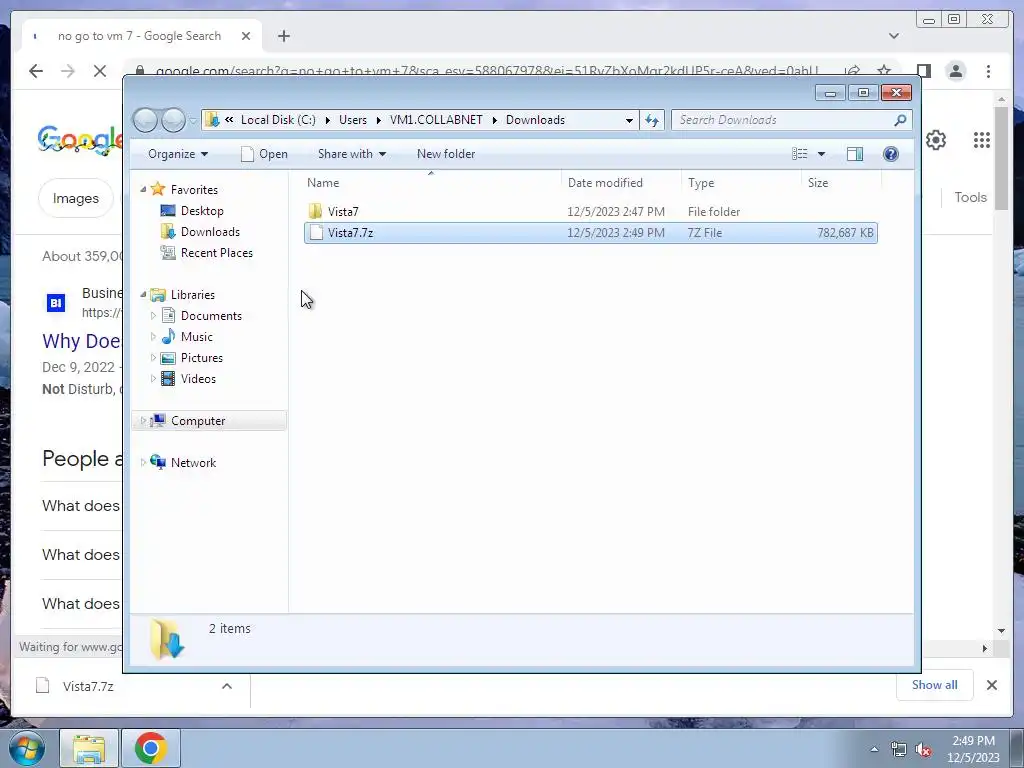Click Show all downloads in Chrome
1024x768 pixels.
(935, 685)
